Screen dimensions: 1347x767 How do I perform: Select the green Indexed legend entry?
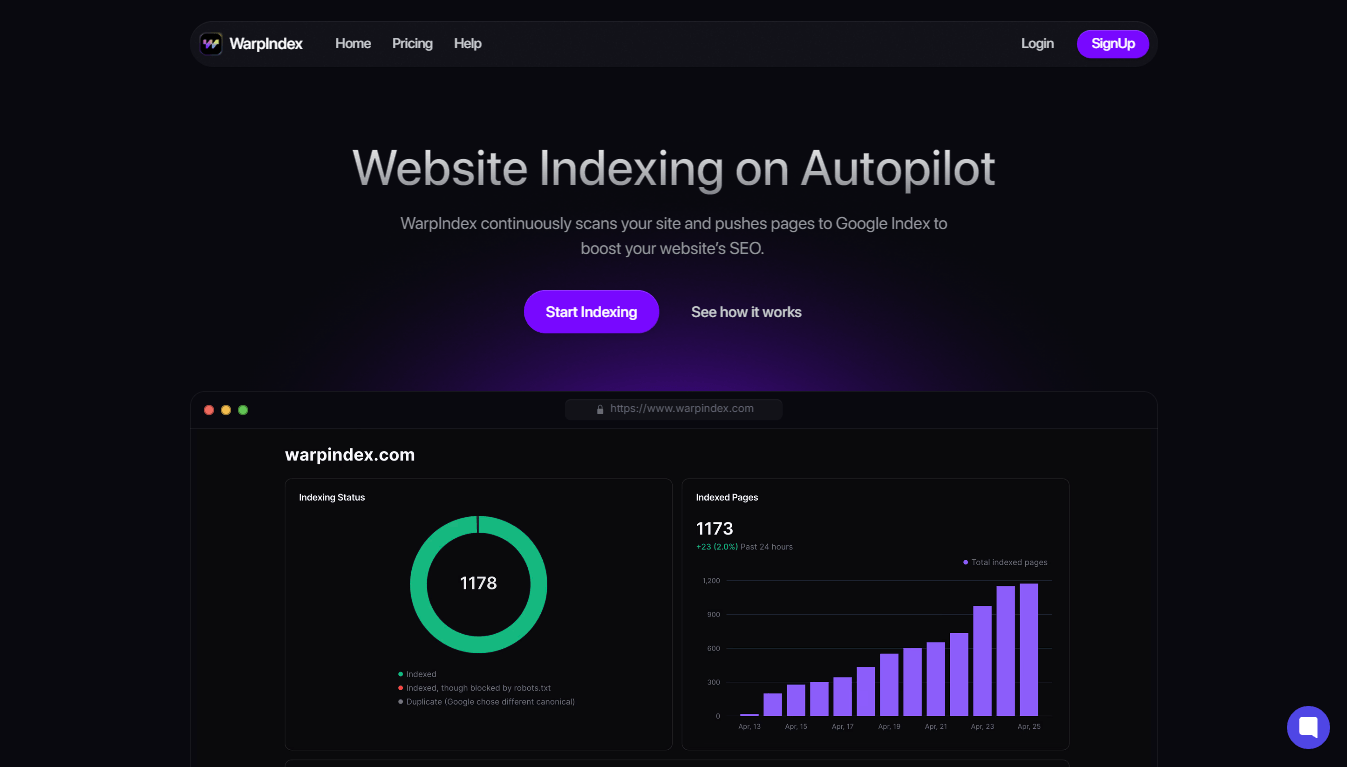coord(417,674)
